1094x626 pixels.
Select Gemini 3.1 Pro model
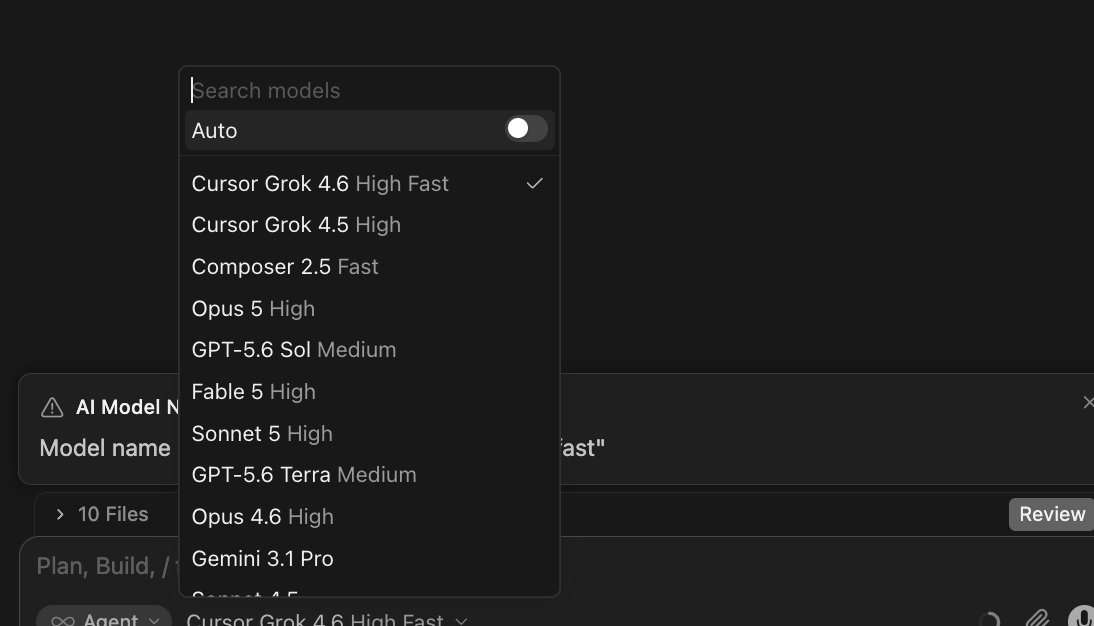[x=369, y=558]
